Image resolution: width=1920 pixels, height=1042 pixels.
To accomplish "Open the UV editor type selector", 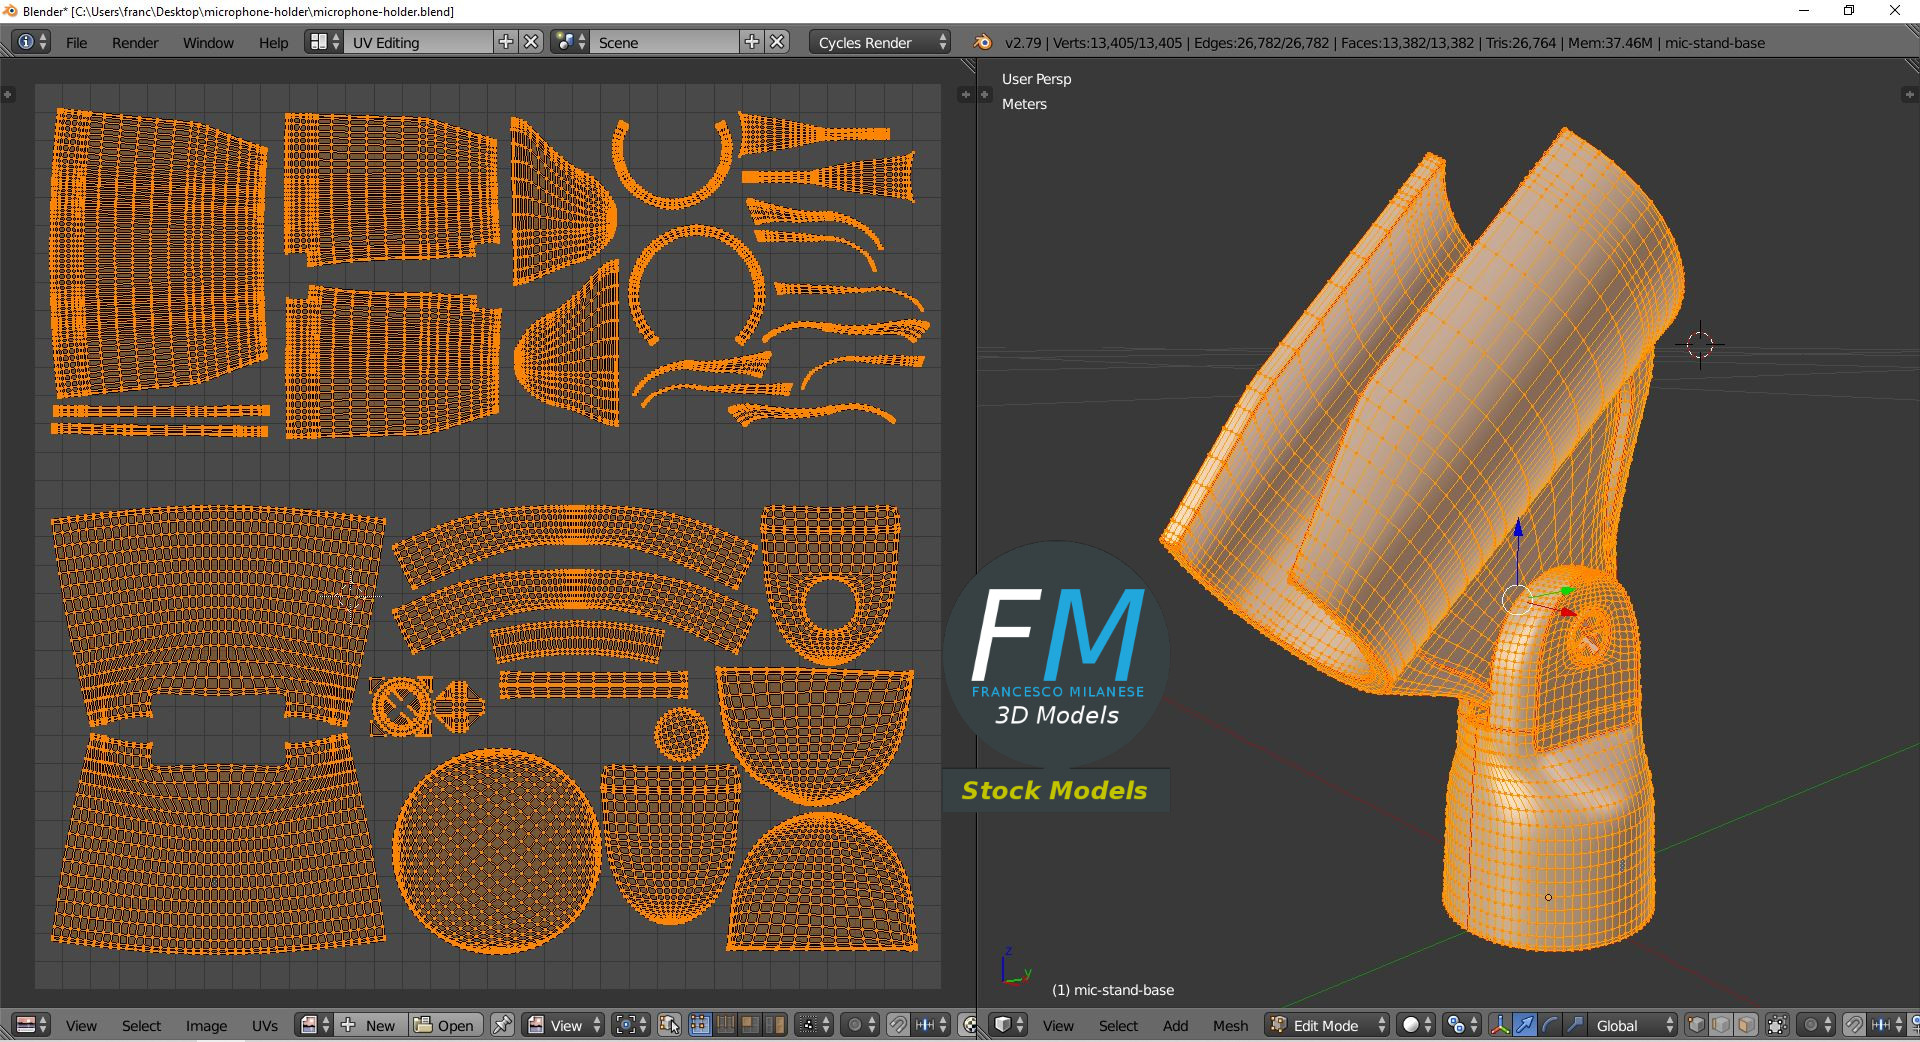I will (31, 1025).
